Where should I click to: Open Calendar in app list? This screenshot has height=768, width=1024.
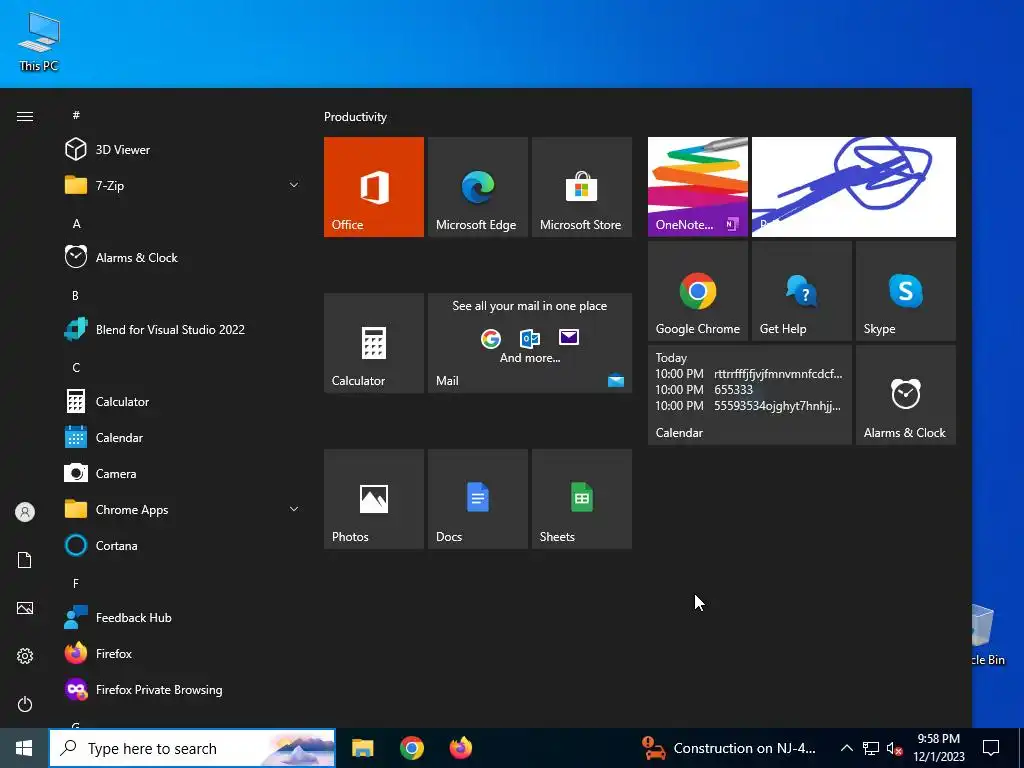pos(183,438)
